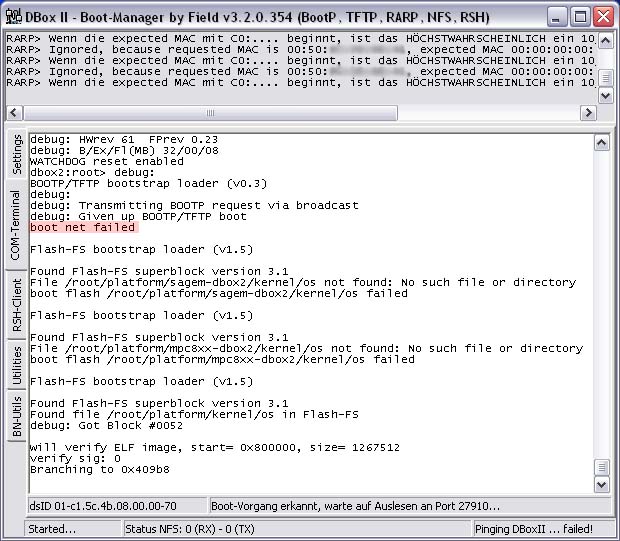The width and height of the screenshot is (620, 541).
Task: Click 'verify sig: 0' line
Action: 75,458
